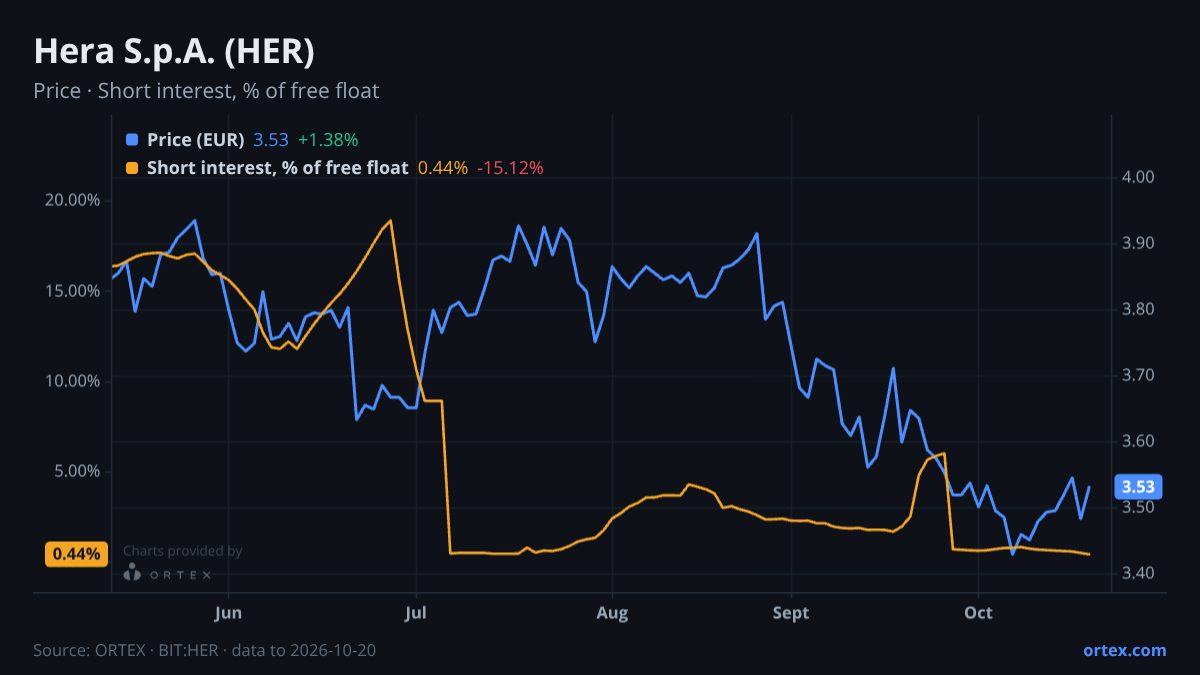Click the ORTEX logo icon
The width and height of the screenshot is (1200, 675).
(x=132, y=573)
